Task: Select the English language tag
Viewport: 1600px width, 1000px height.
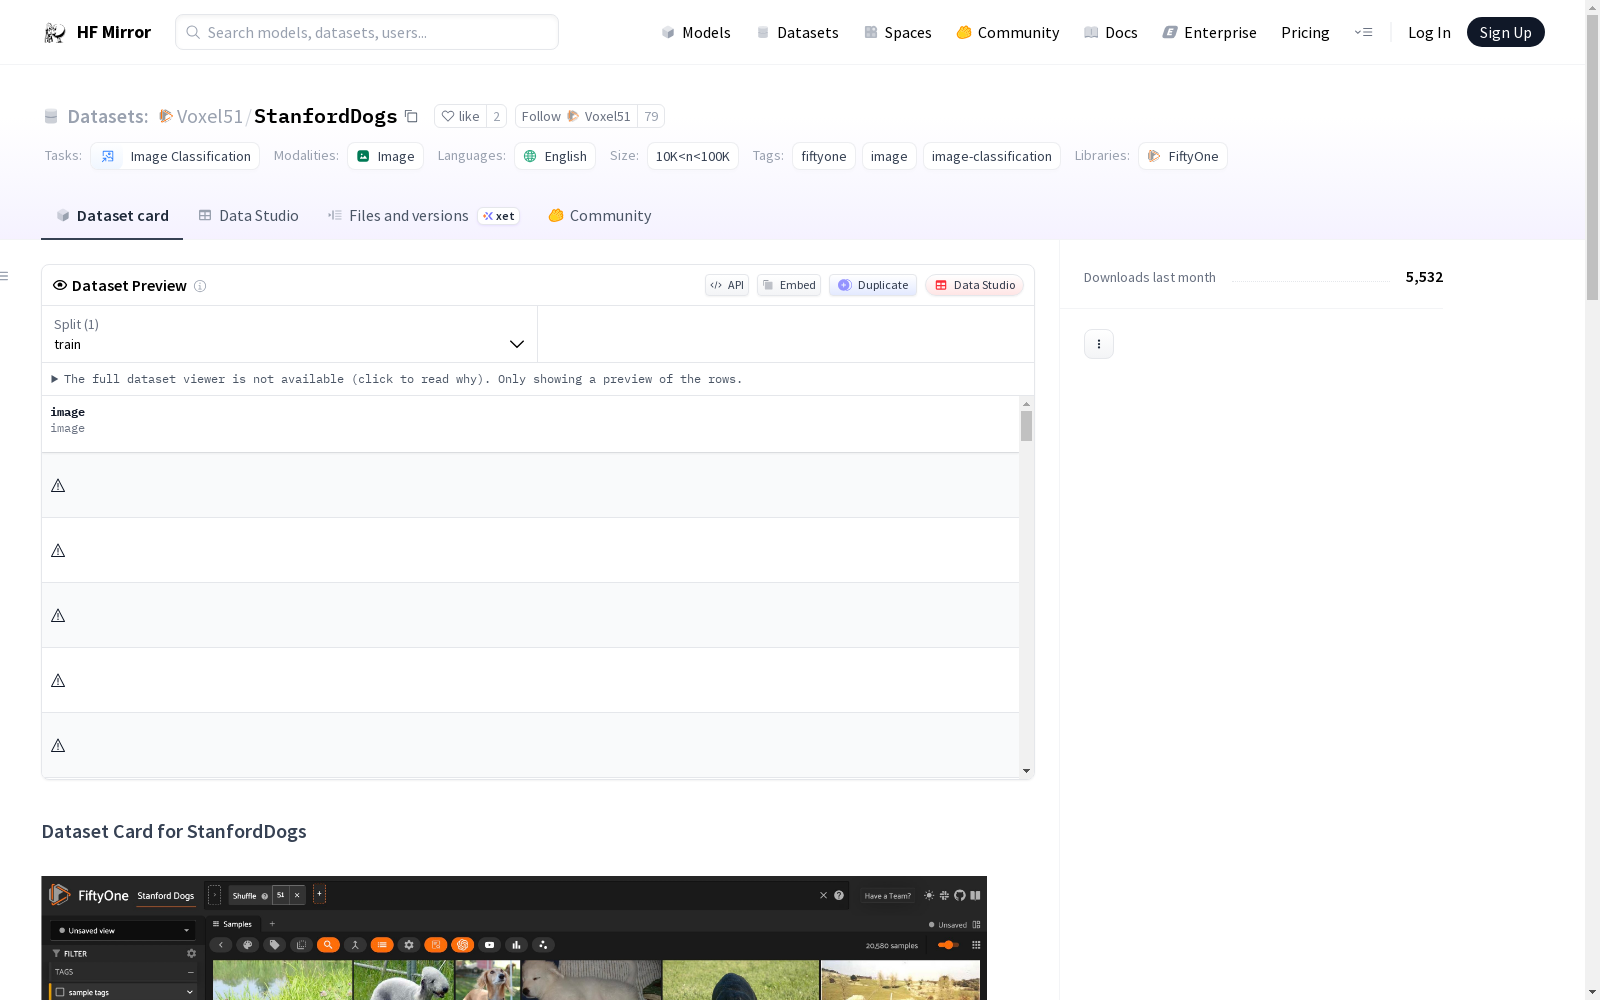Action: pos(555,156)
